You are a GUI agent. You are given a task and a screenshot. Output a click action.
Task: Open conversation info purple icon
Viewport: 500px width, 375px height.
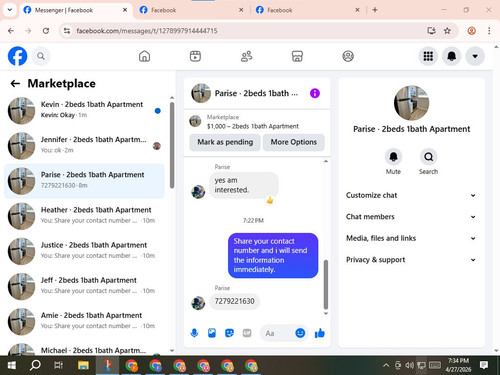point(315,93)
